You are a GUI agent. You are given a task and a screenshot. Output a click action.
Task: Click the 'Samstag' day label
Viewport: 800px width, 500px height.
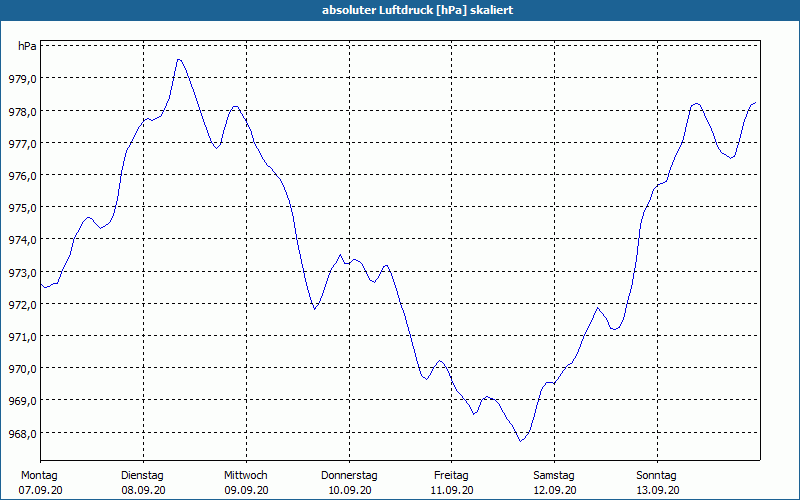554,476
